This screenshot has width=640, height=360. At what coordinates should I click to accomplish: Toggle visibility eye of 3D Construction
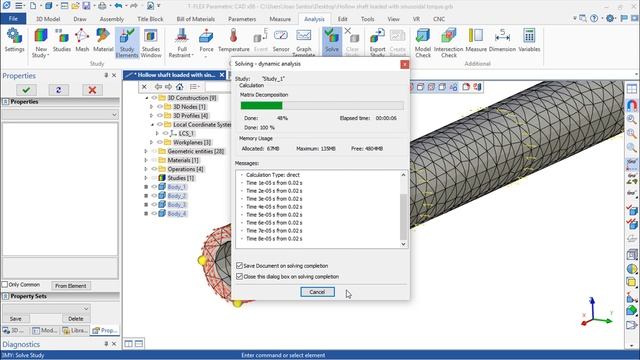pos(154,98)
